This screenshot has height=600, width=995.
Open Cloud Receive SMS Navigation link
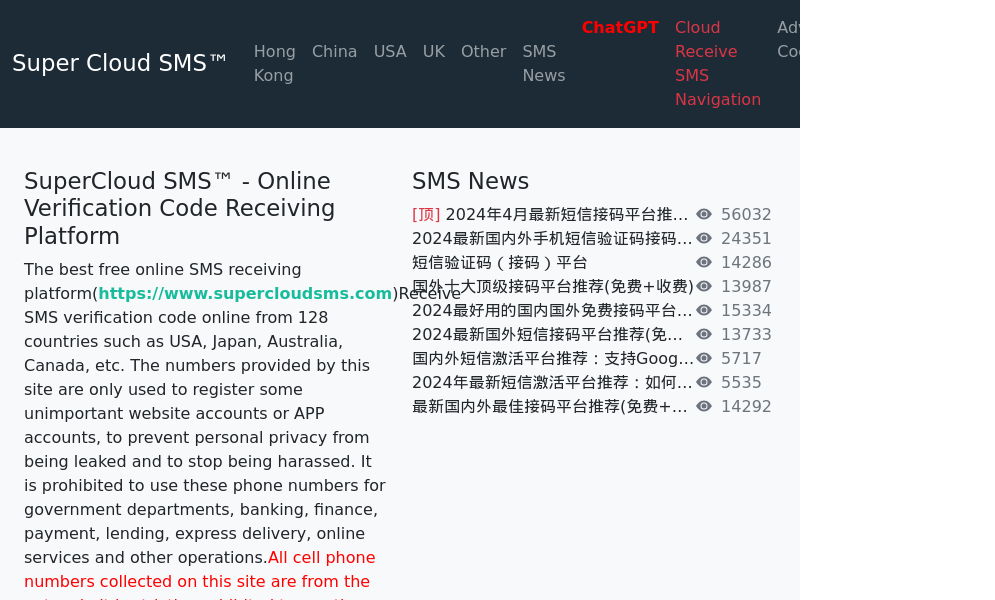(717, 63)
